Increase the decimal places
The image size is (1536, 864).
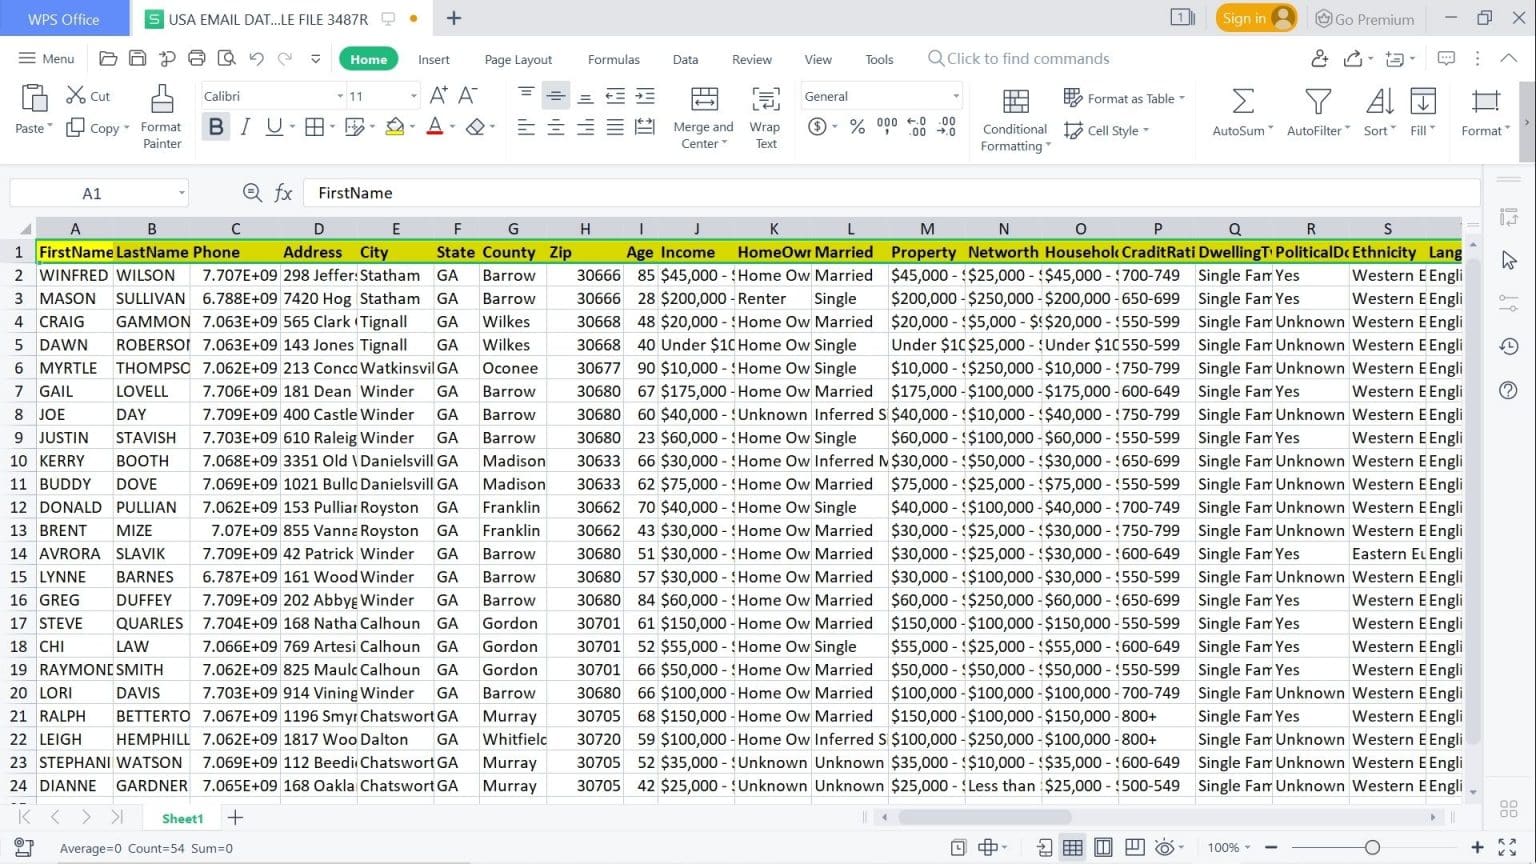[917, 127]
